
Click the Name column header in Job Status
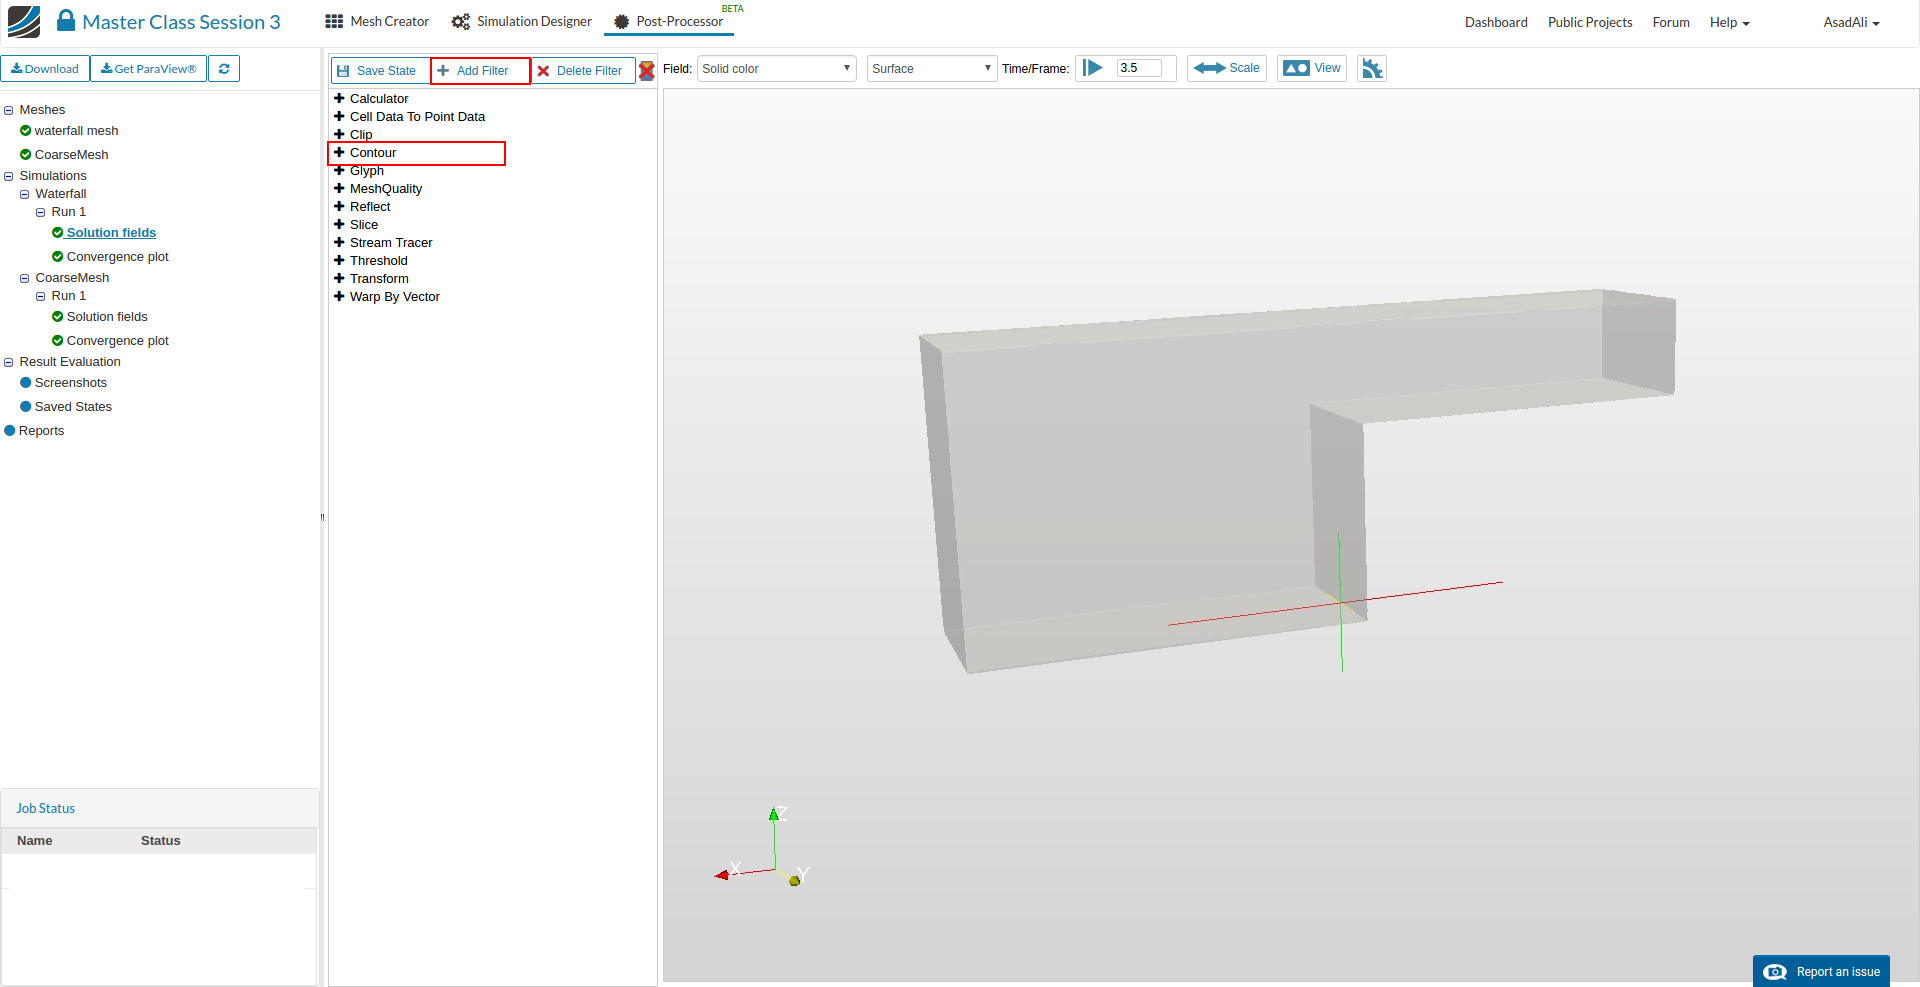(x=35, y=841)
